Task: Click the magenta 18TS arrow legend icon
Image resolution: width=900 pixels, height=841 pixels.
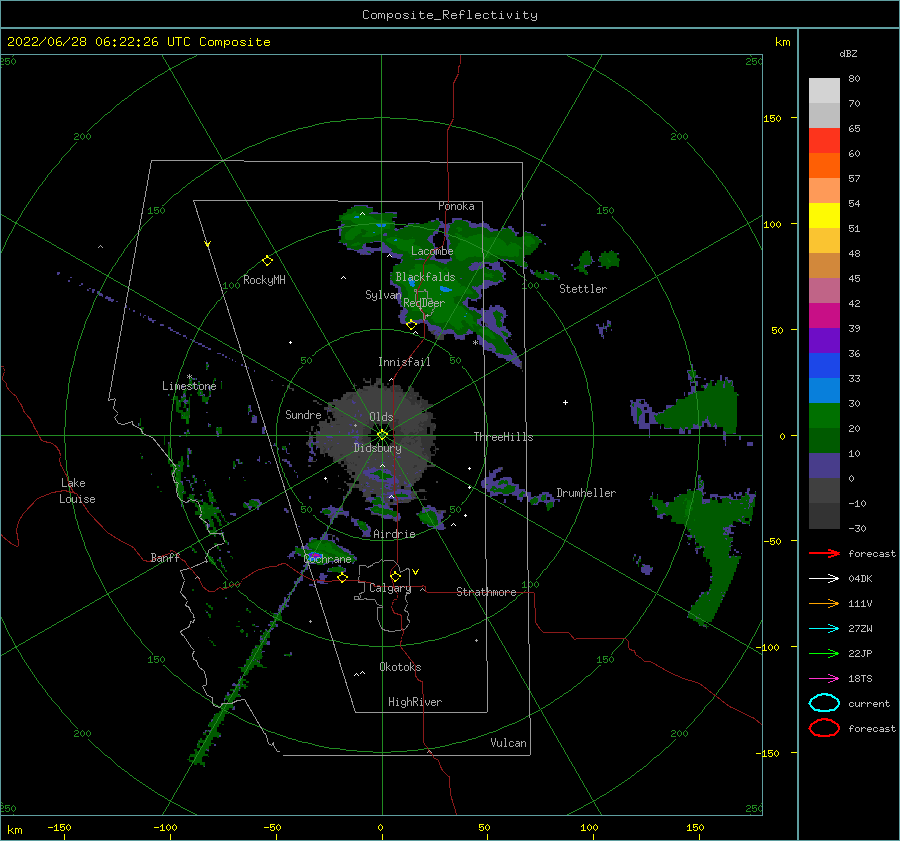Action: [824, 679]
